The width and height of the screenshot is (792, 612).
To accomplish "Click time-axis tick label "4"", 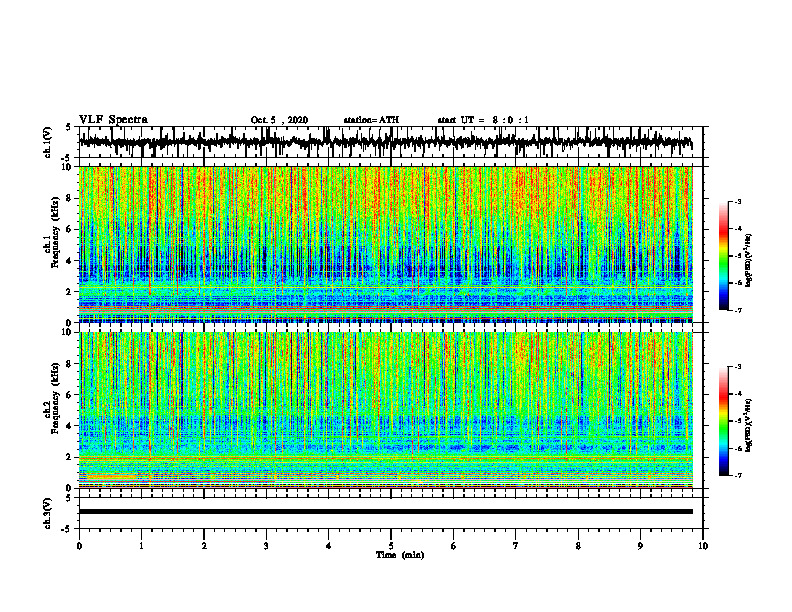I will [329, 546].
